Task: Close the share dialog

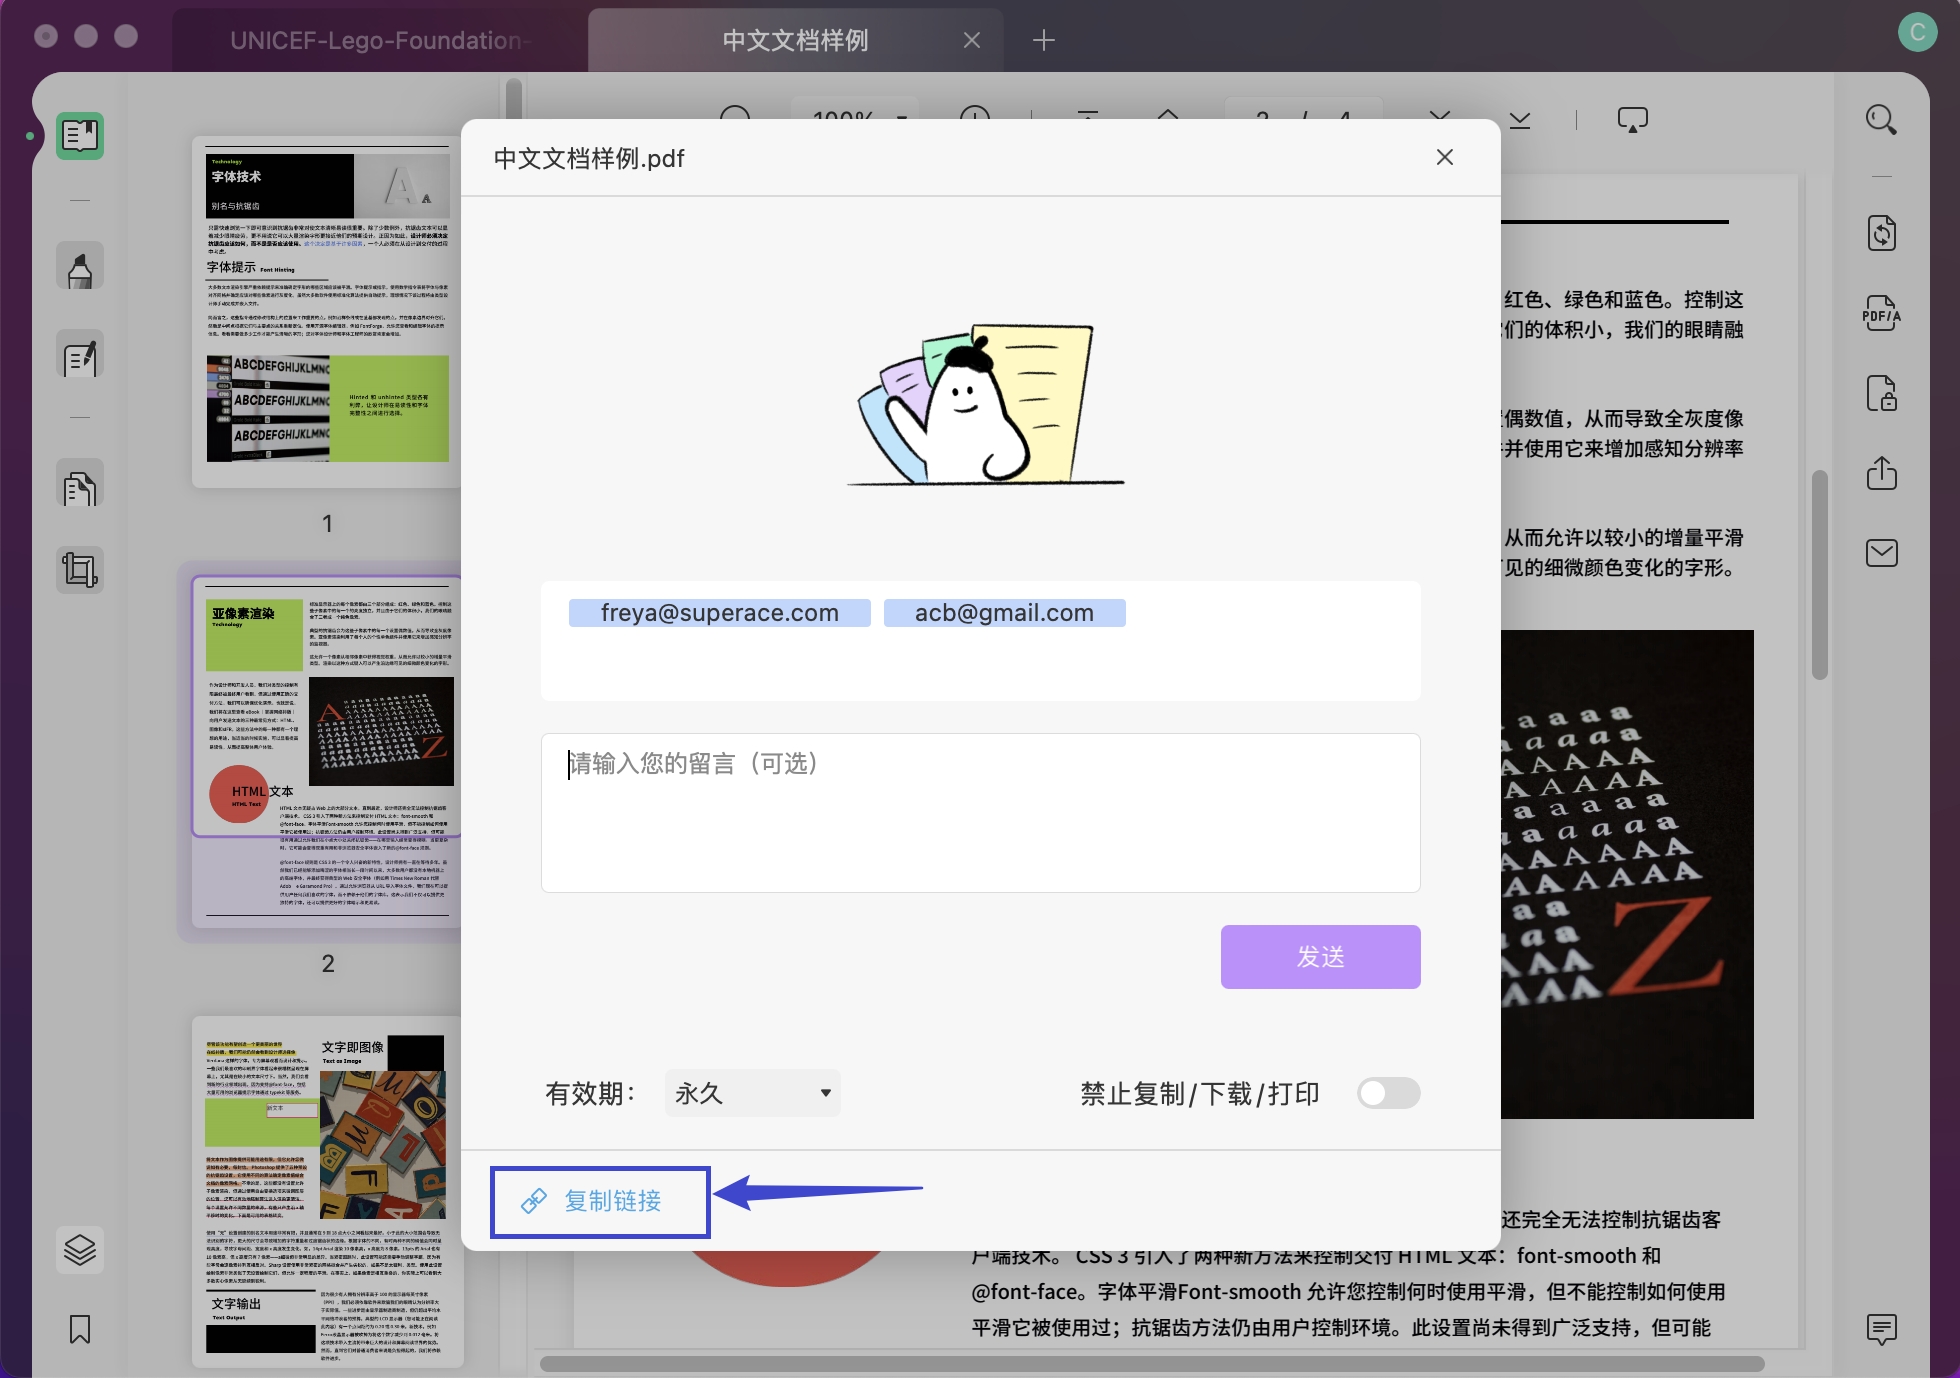Action: click(1444, 157)
